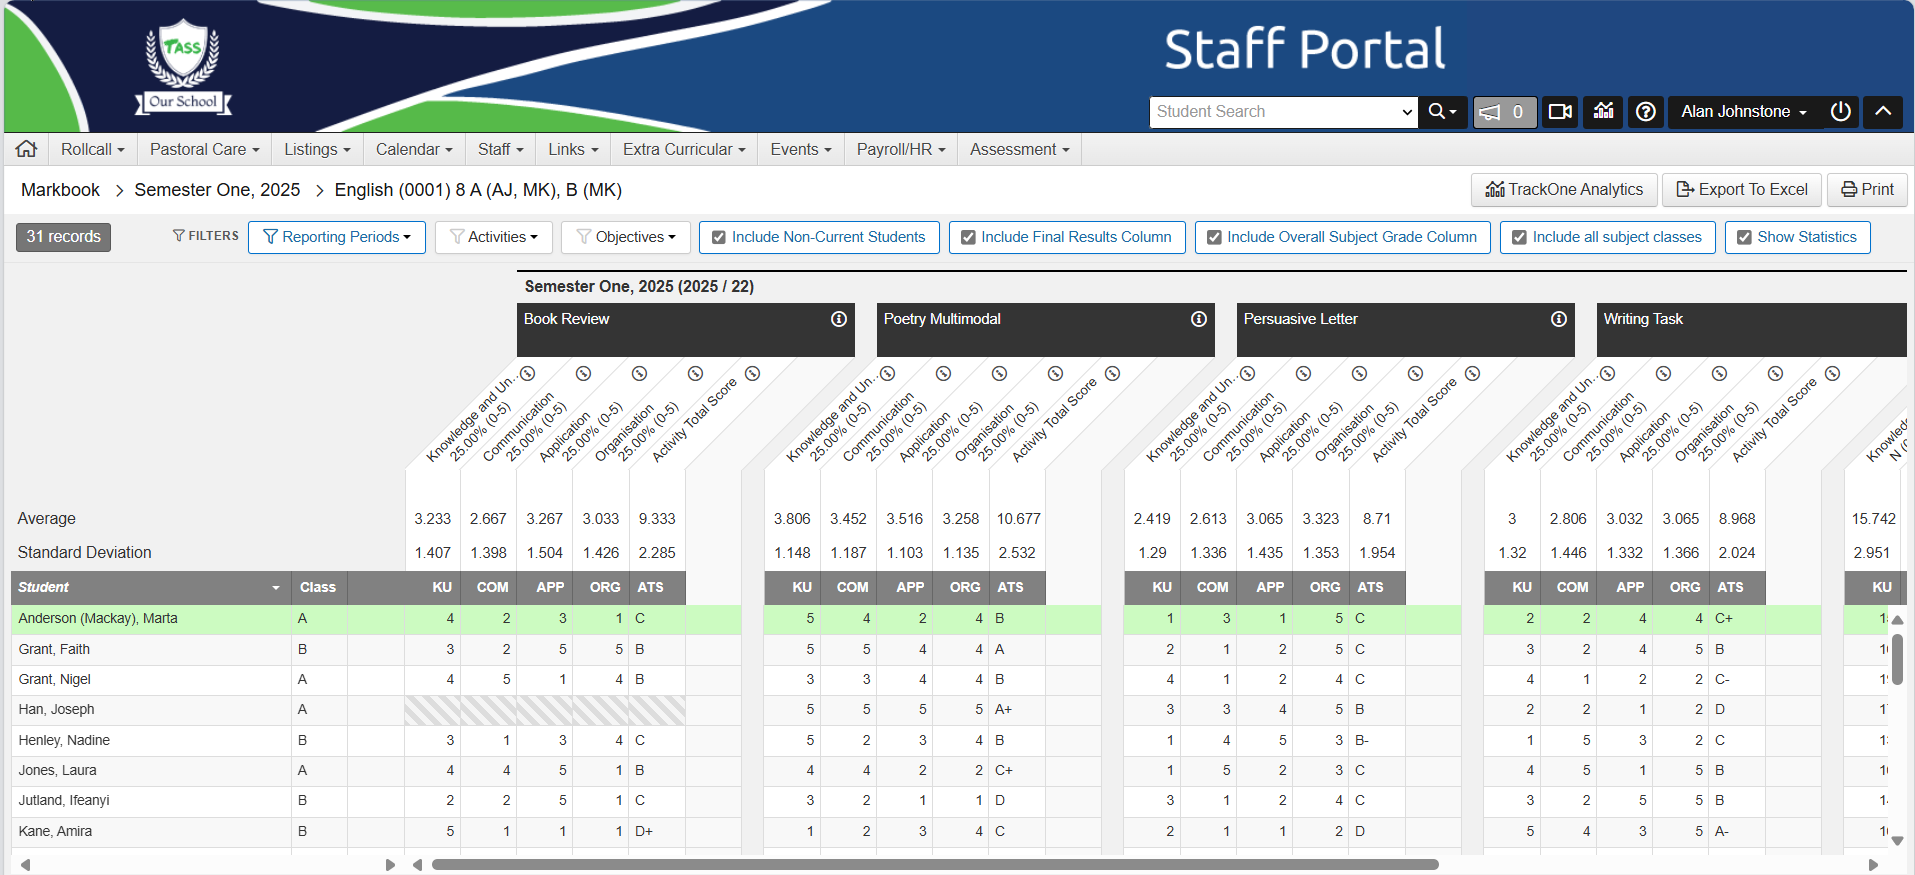The height and width of the screenshot is (875, 1915).
Task: Open the Assessment menu
Action: coord(1019,149)
